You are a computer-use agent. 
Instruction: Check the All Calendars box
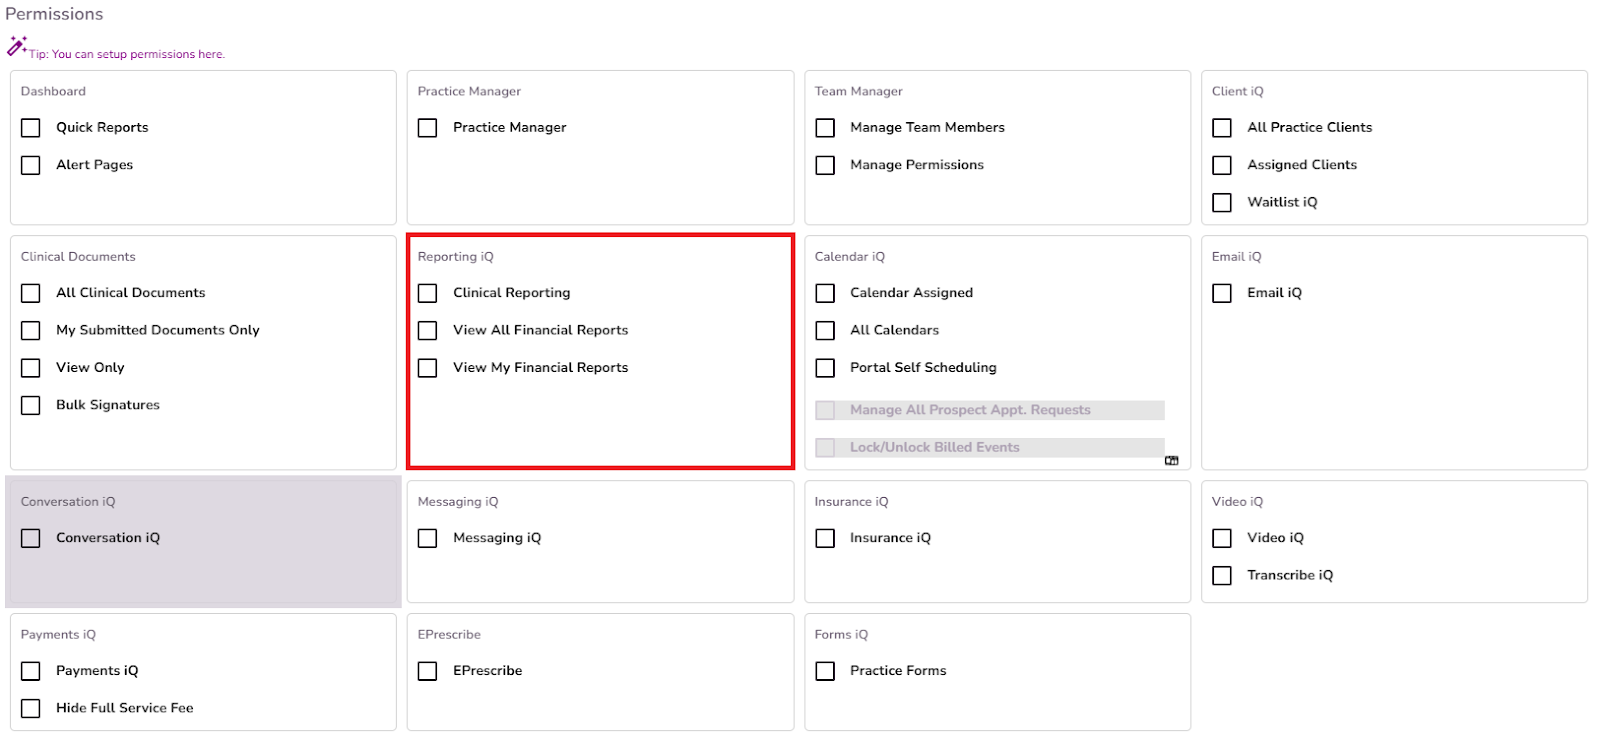[x=825, y=330]
